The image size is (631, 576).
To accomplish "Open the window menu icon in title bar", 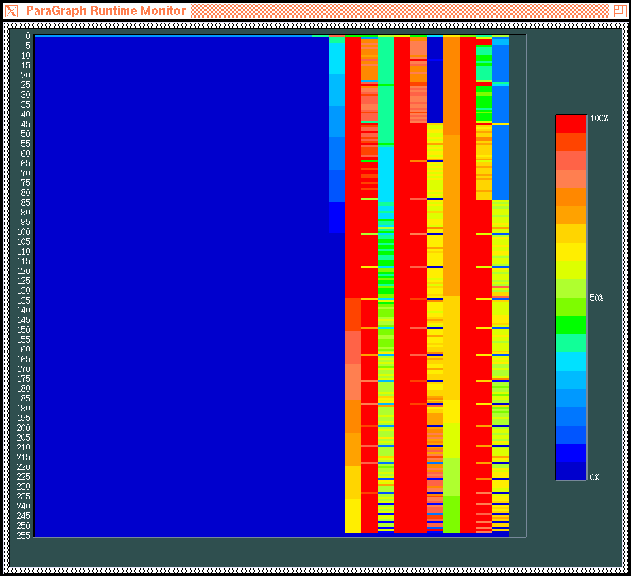I will pyautogui.click(x=11, y=10).
